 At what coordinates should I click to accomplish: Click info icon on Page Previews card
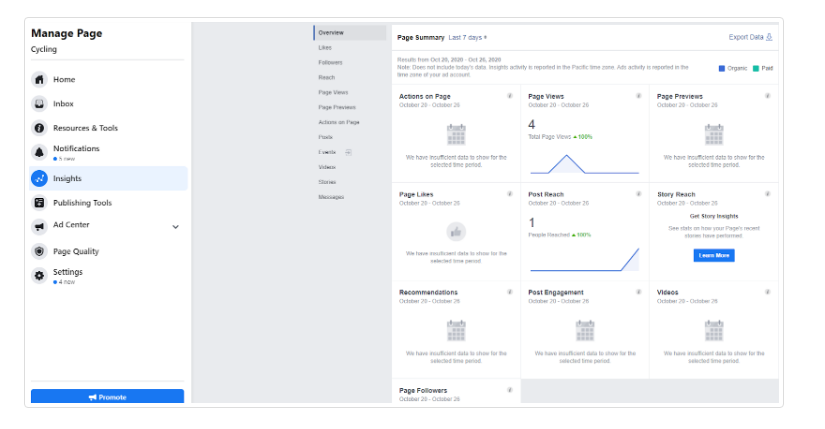[767, 96]
